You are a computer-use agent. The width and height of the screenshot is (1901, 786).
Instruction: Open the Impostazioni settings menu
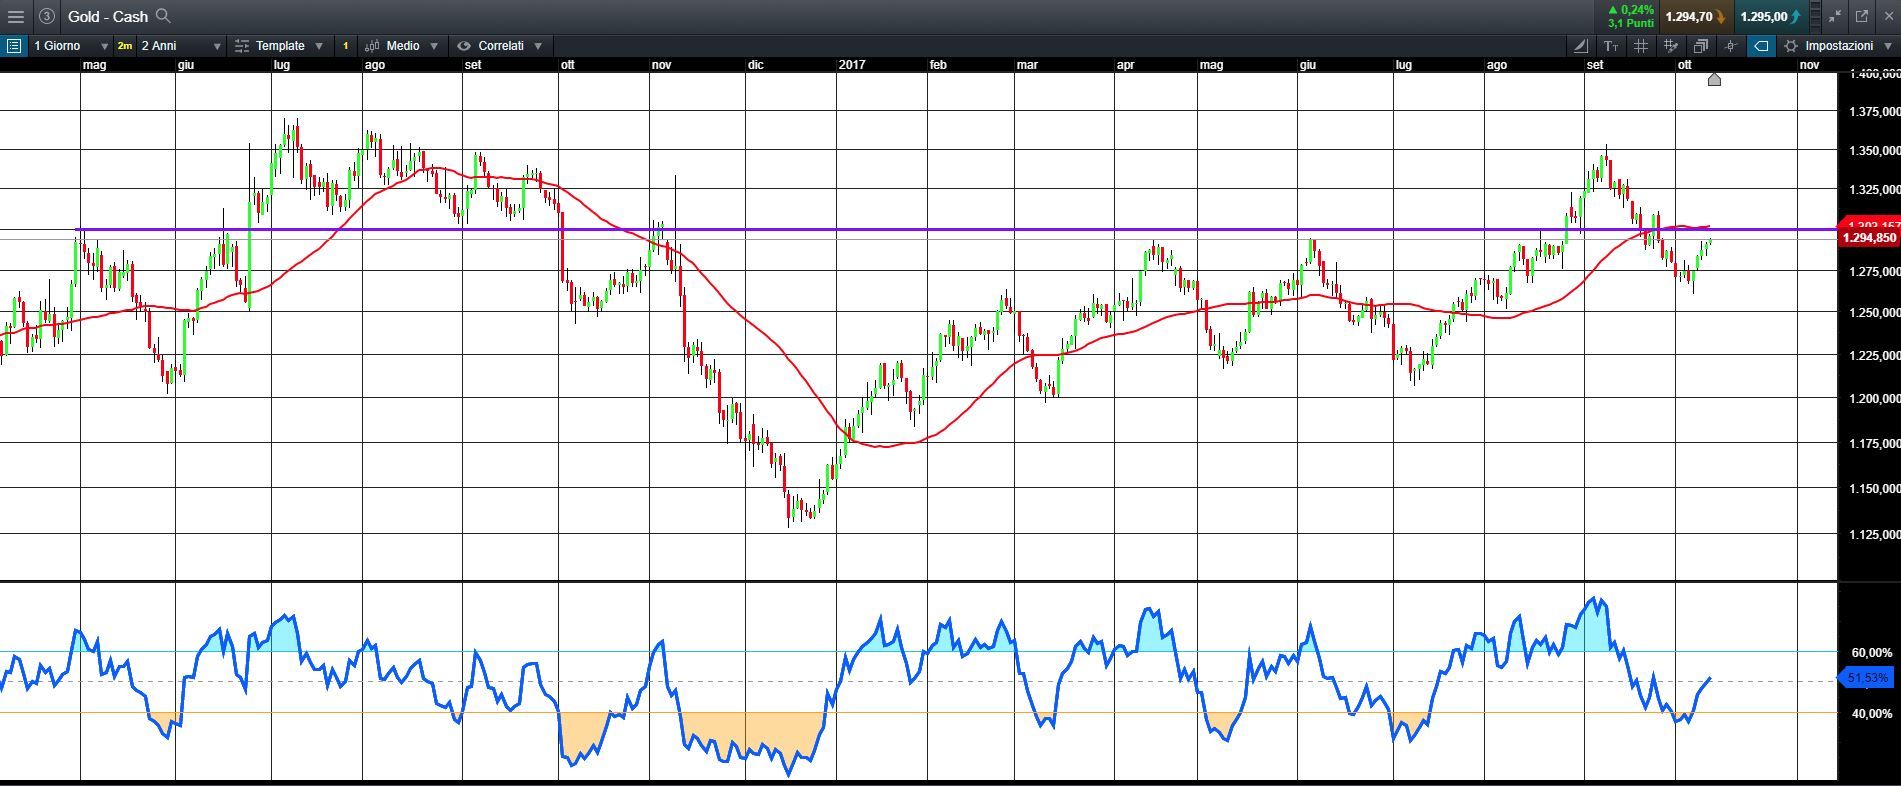(x=1838, y=46)
